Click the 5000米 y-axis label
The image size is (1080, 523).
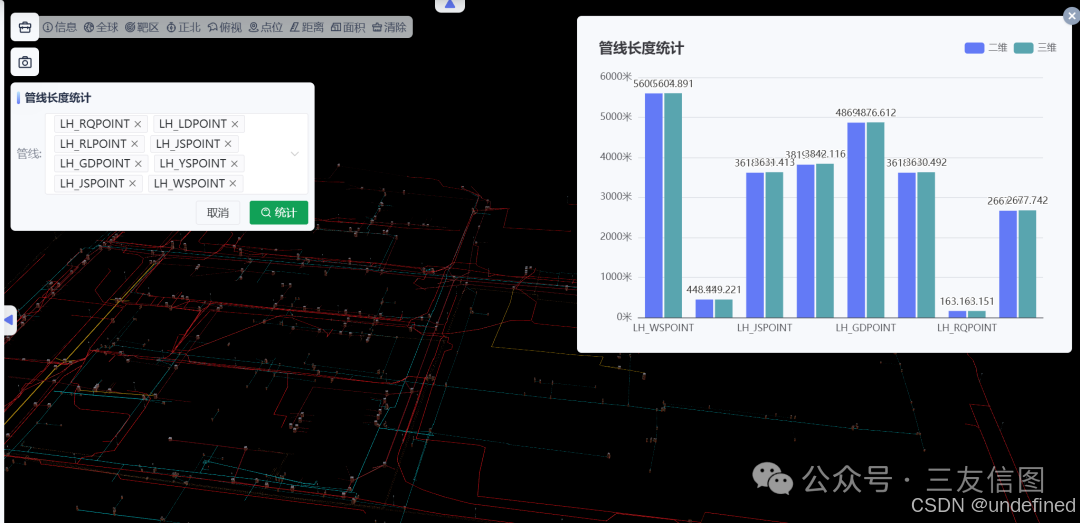[616, 116]
